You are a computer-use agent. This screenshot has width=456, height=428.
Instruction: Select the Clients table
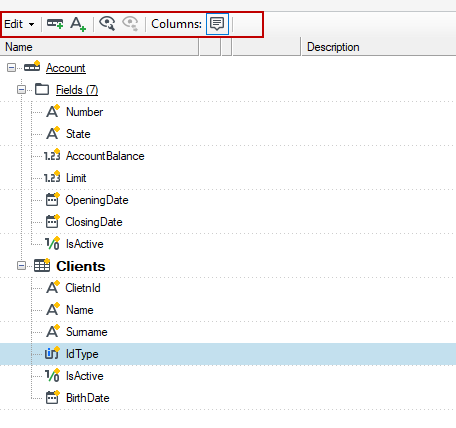(x=81, y=266)
